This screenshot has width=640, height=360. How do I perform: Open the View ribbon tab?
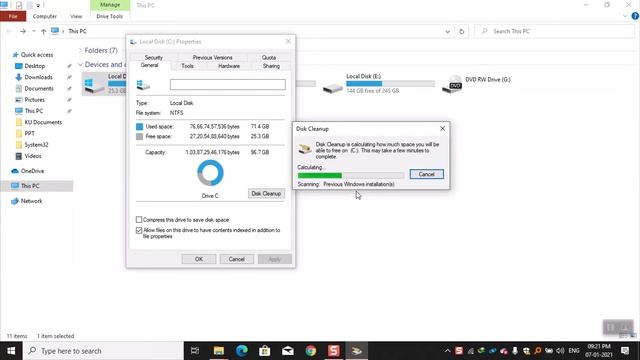click(76, 16)
